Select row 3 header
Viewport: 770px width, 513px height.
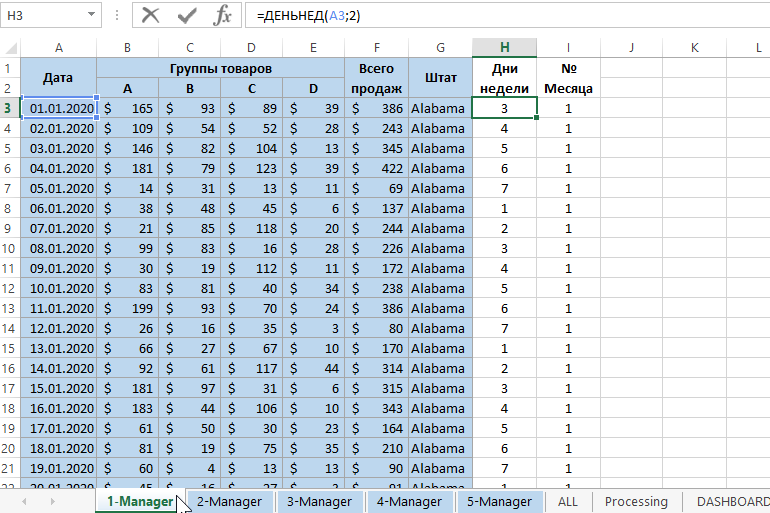pos(9,108)
